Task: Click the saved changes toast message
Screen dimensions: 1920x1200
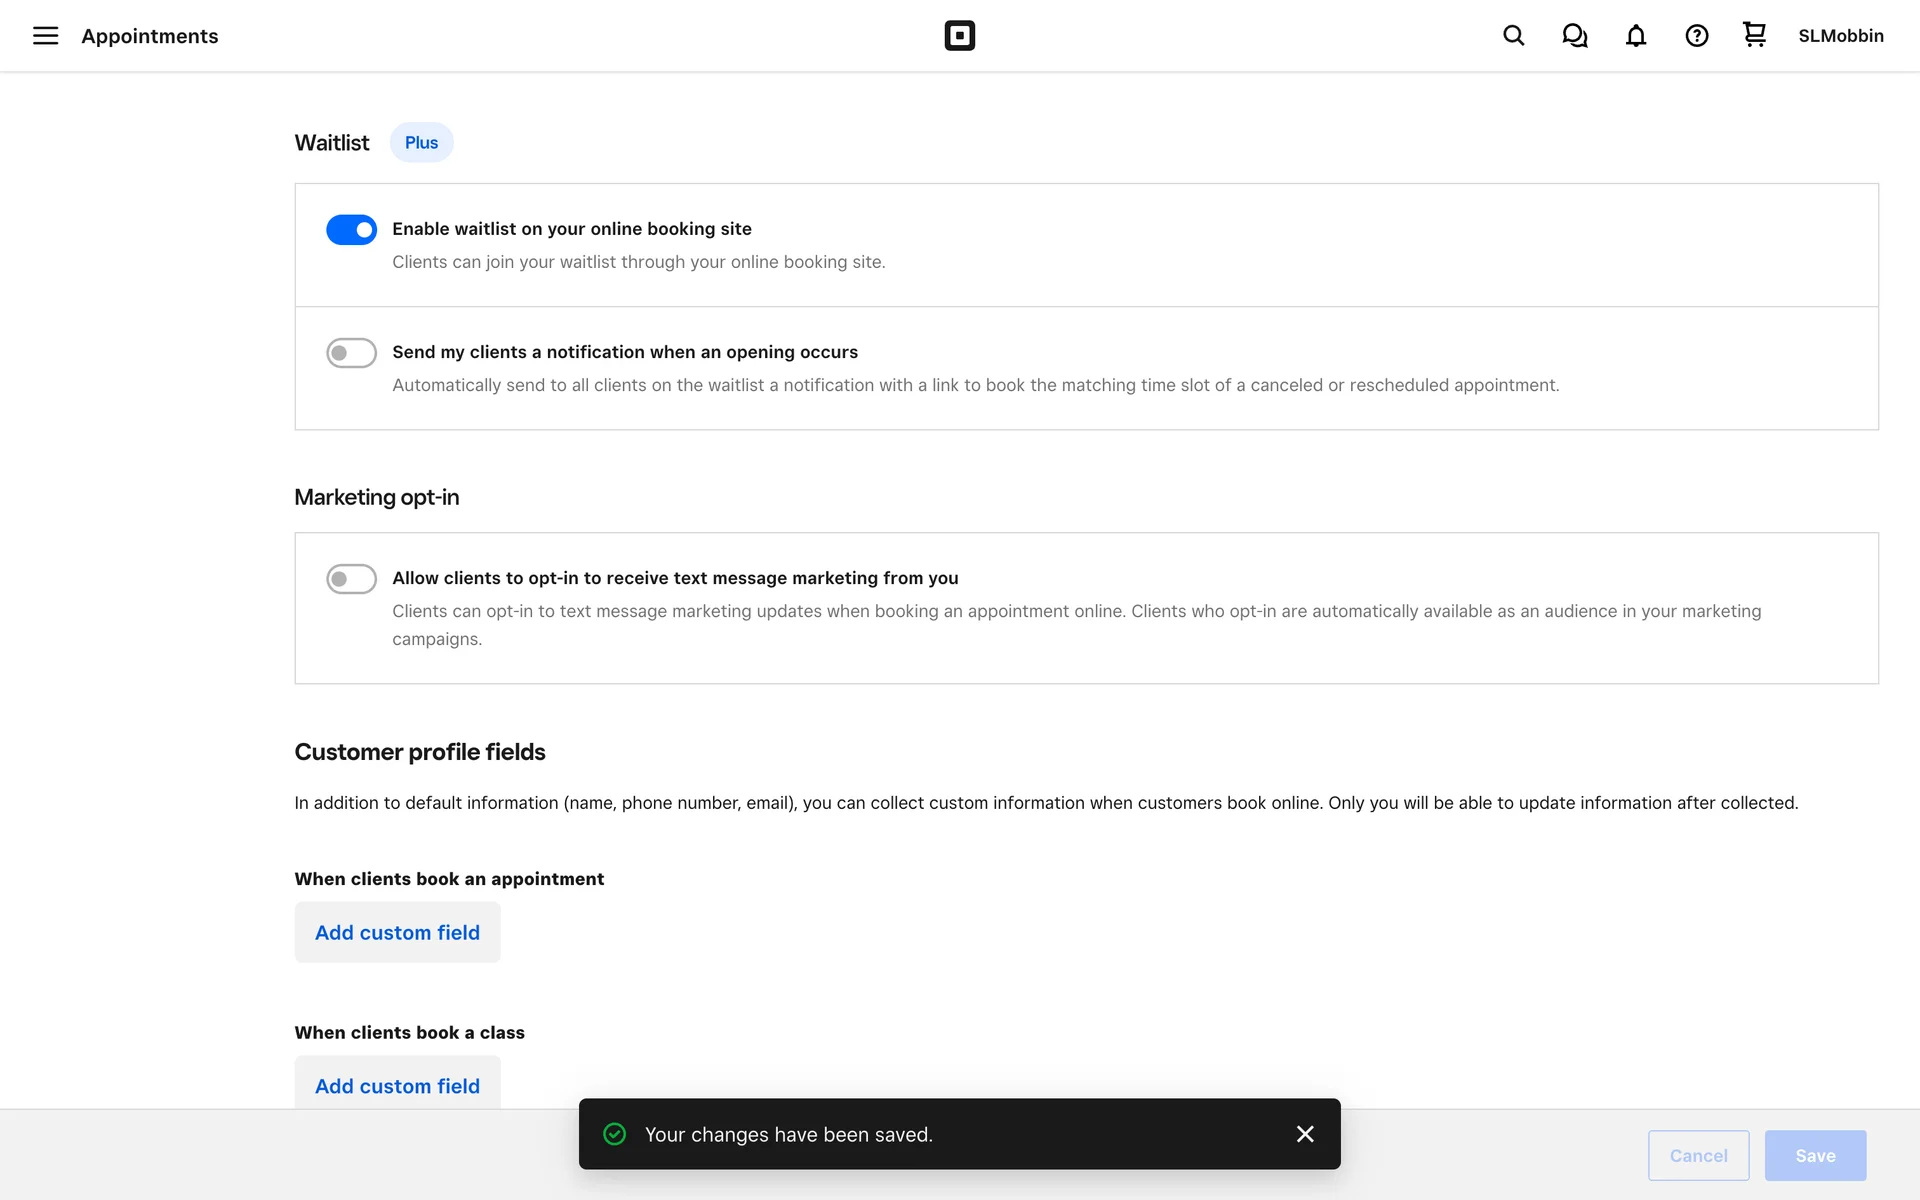Action: click(x=788, y=1135)
